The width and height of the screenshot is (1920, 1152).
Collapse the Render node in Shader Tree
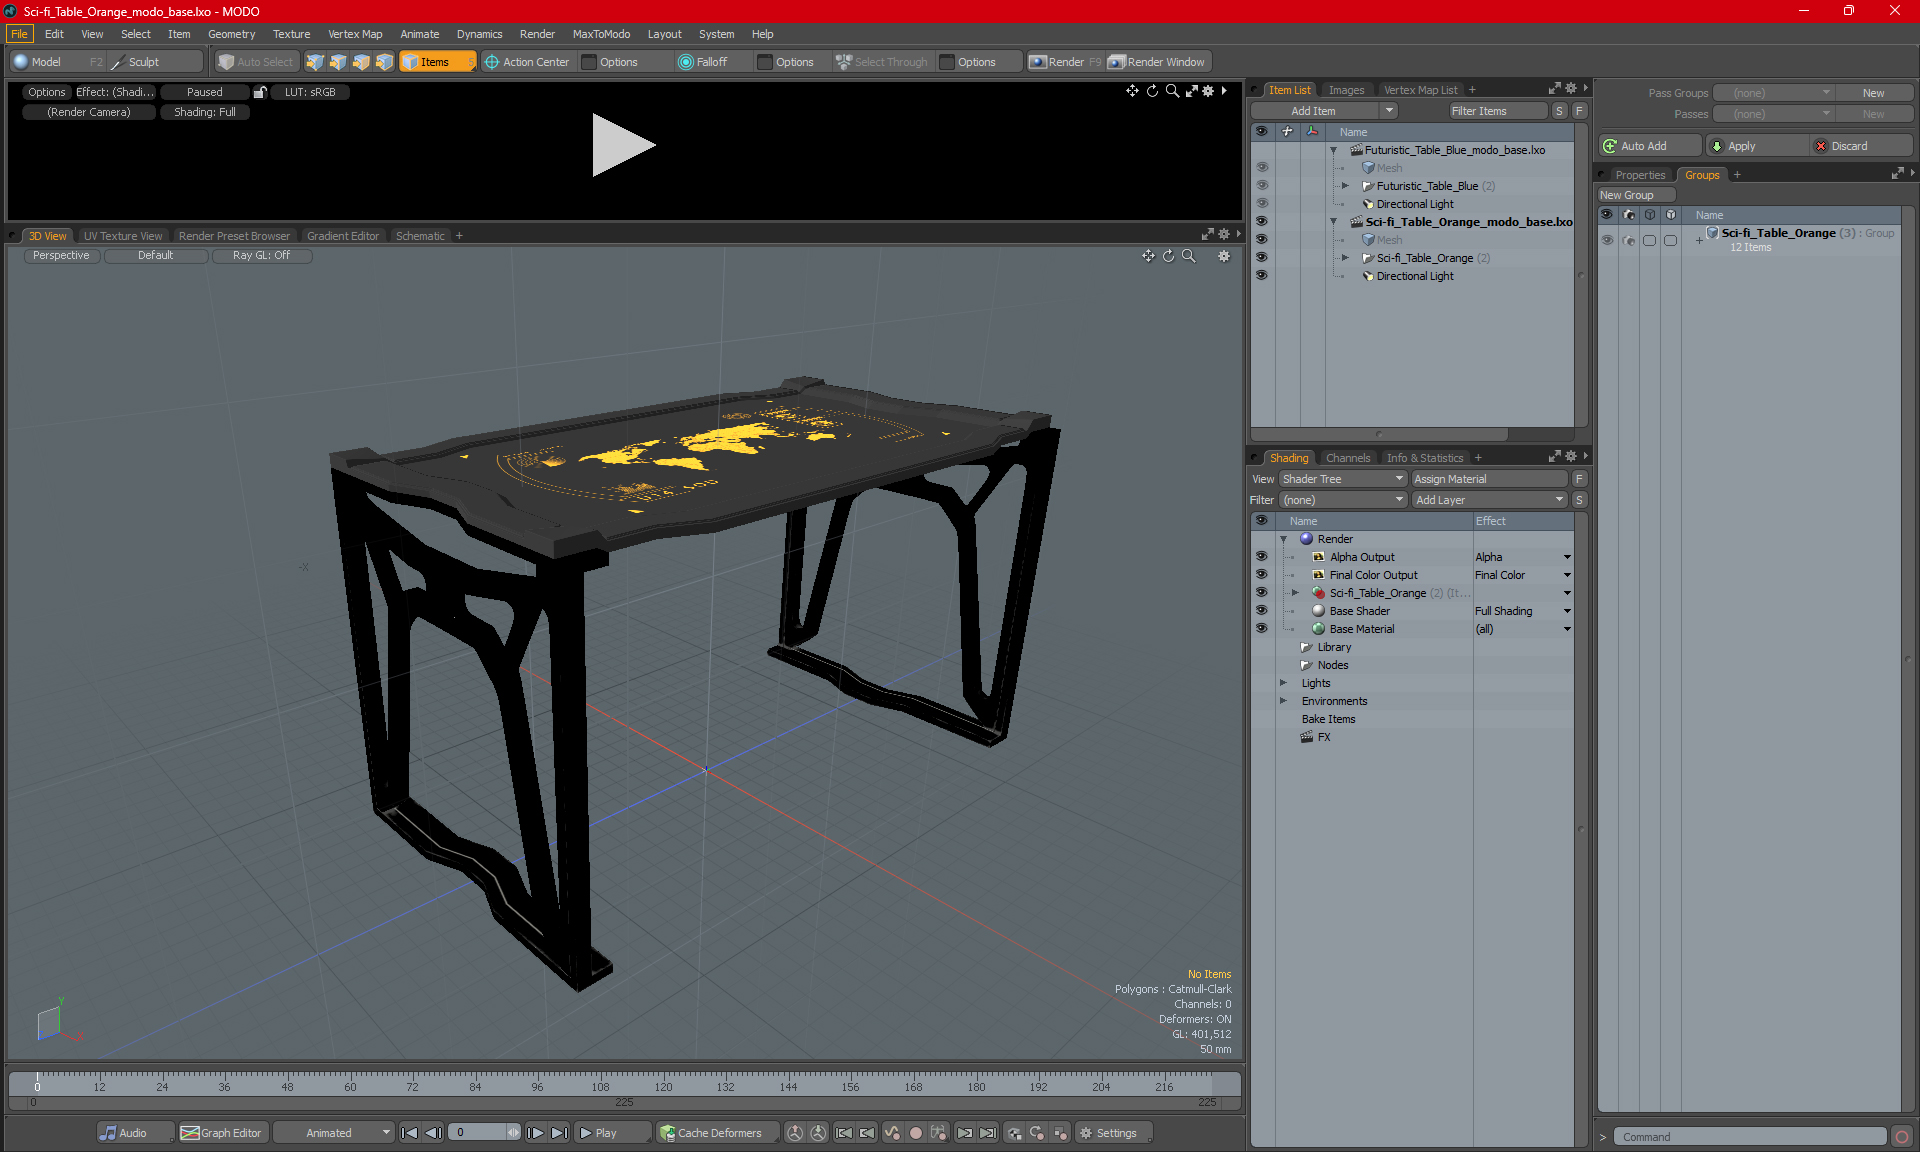(x=1284, y=539)
